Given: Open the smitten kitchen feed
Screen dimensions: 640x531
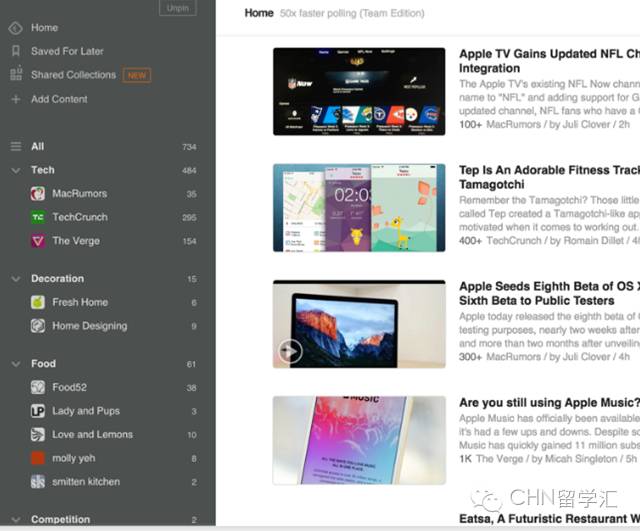Looking at the screenshot, I should coord(86,482).
